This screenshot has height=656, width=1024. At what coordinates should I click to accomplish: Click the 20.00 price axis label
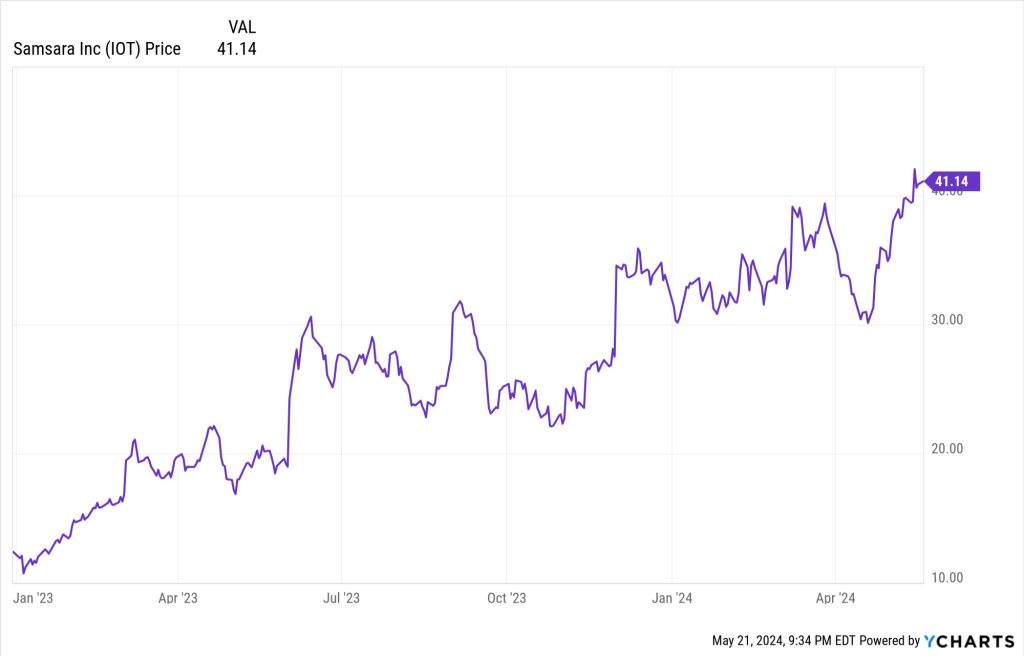pyautogui.click(x=946, y=449)
